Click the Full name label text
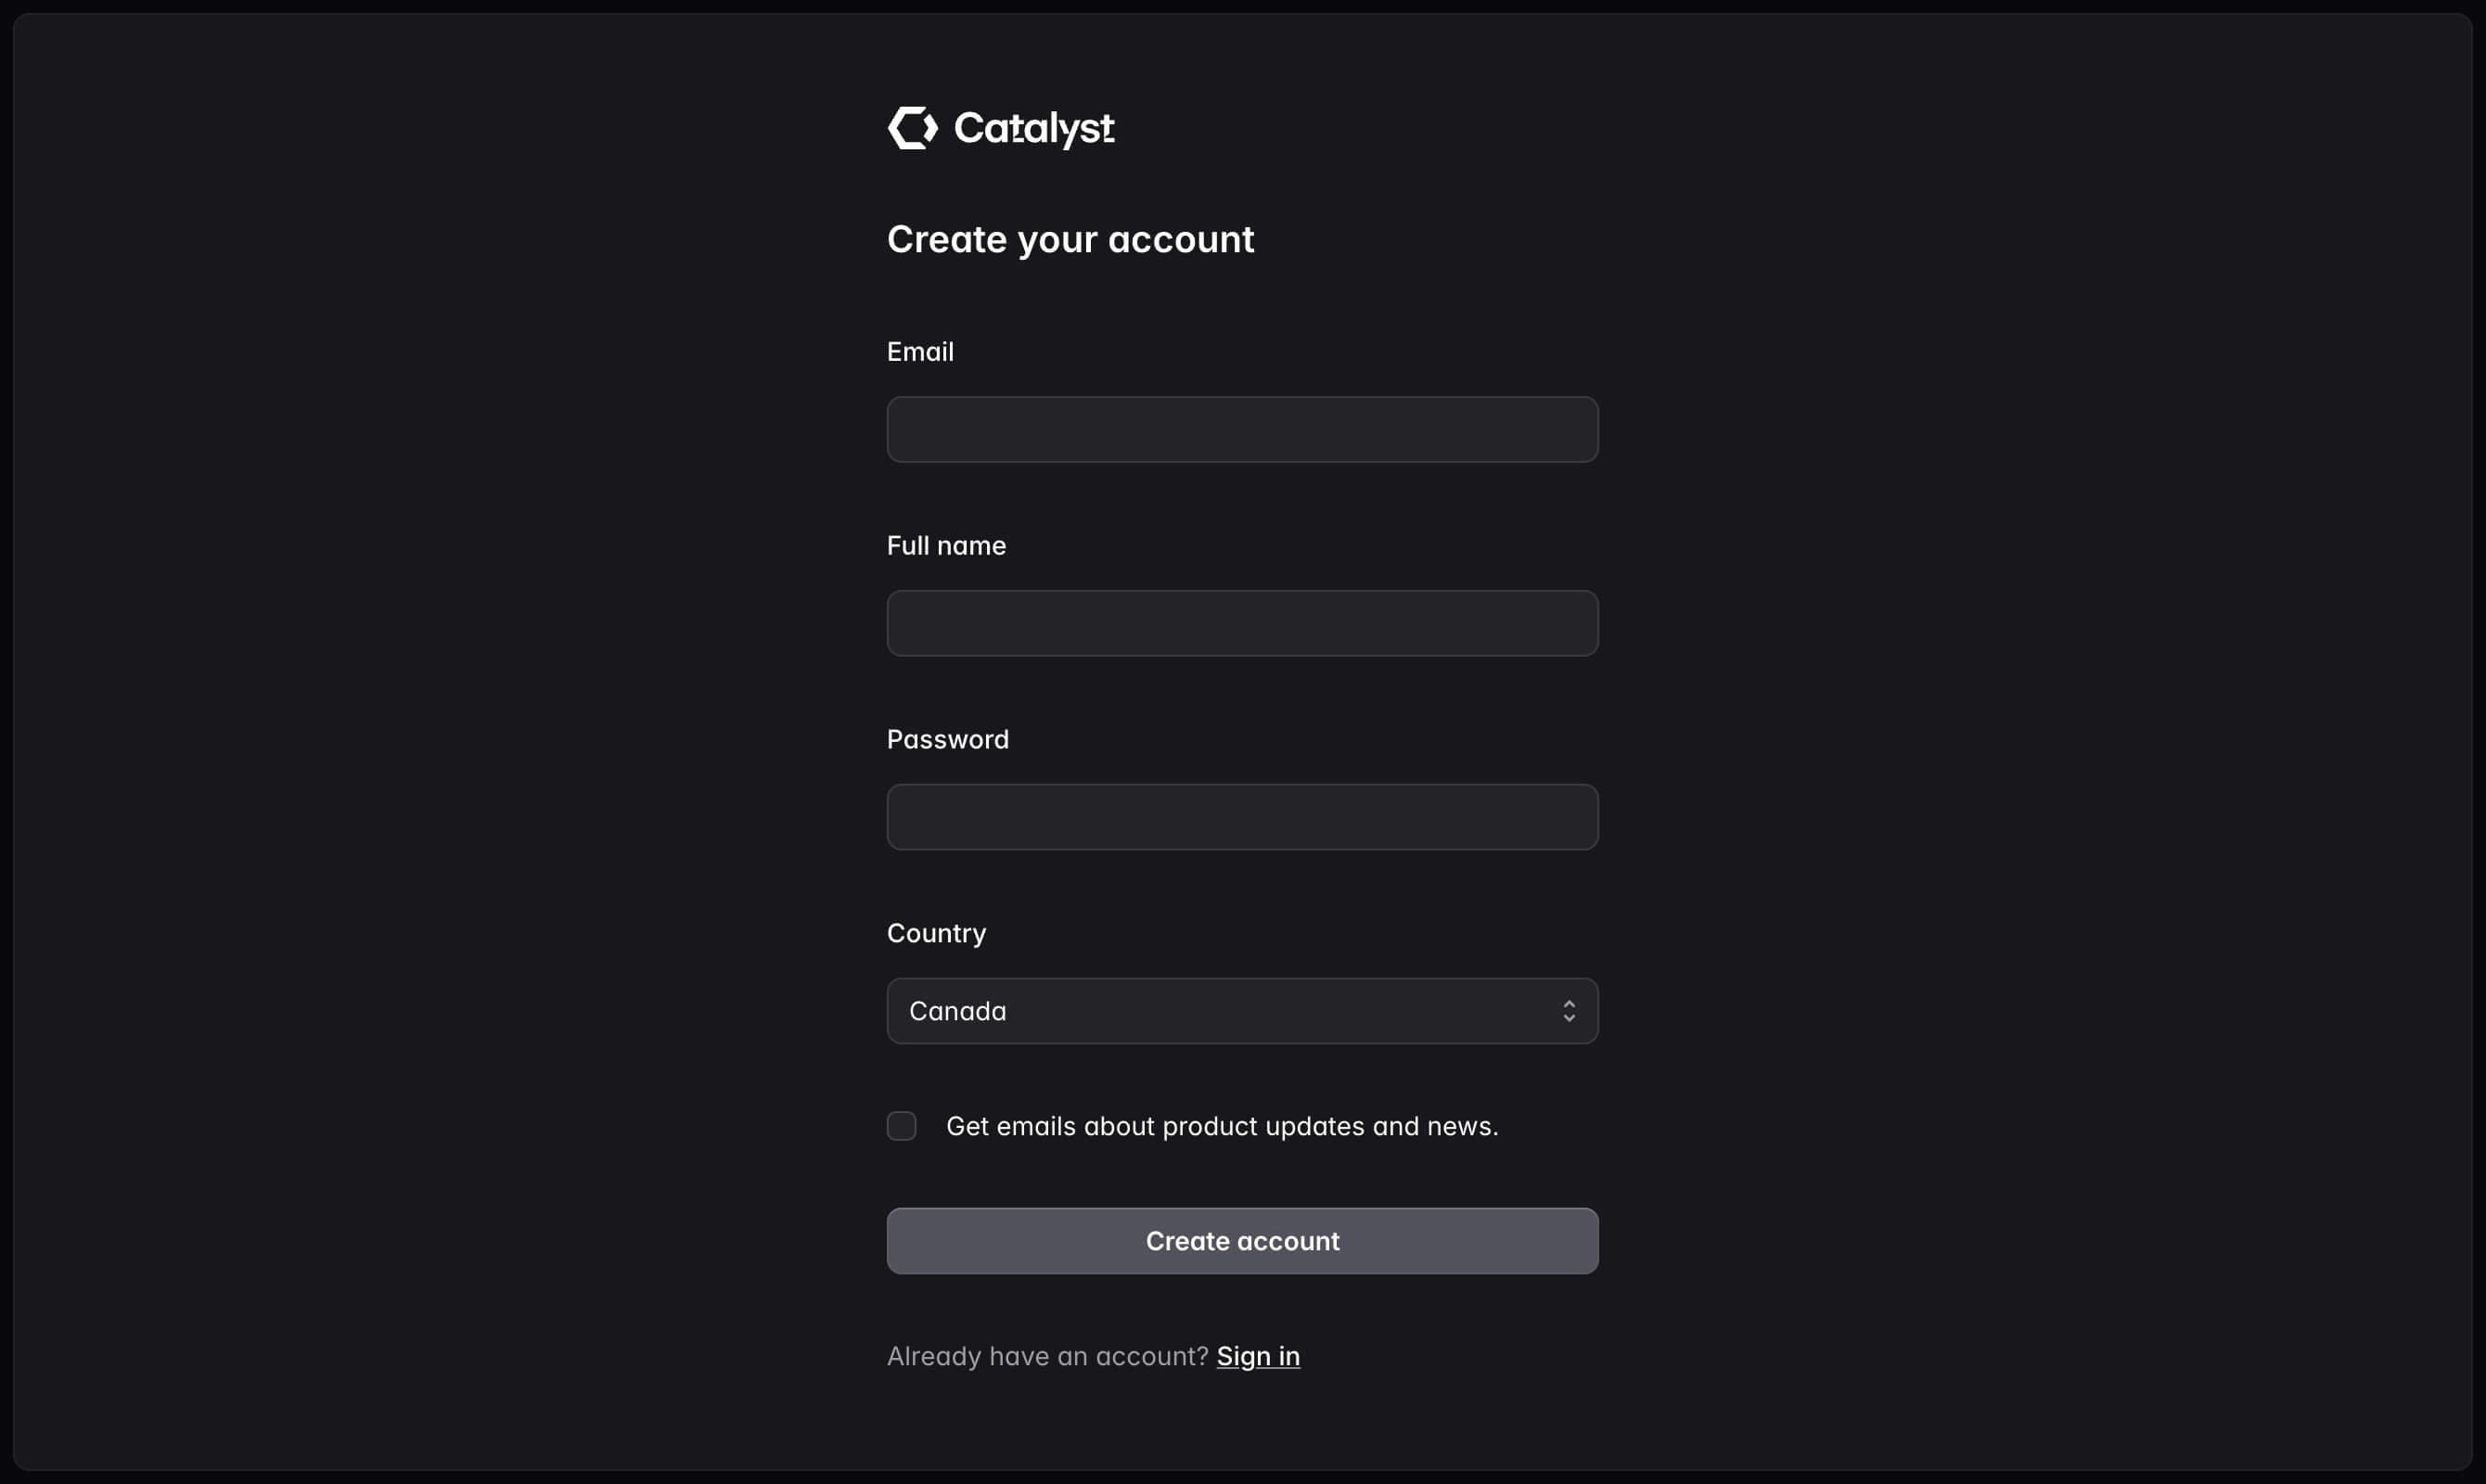This screenshot has width=2486, height=1484. pyautogui.click(x=945, y=545)
